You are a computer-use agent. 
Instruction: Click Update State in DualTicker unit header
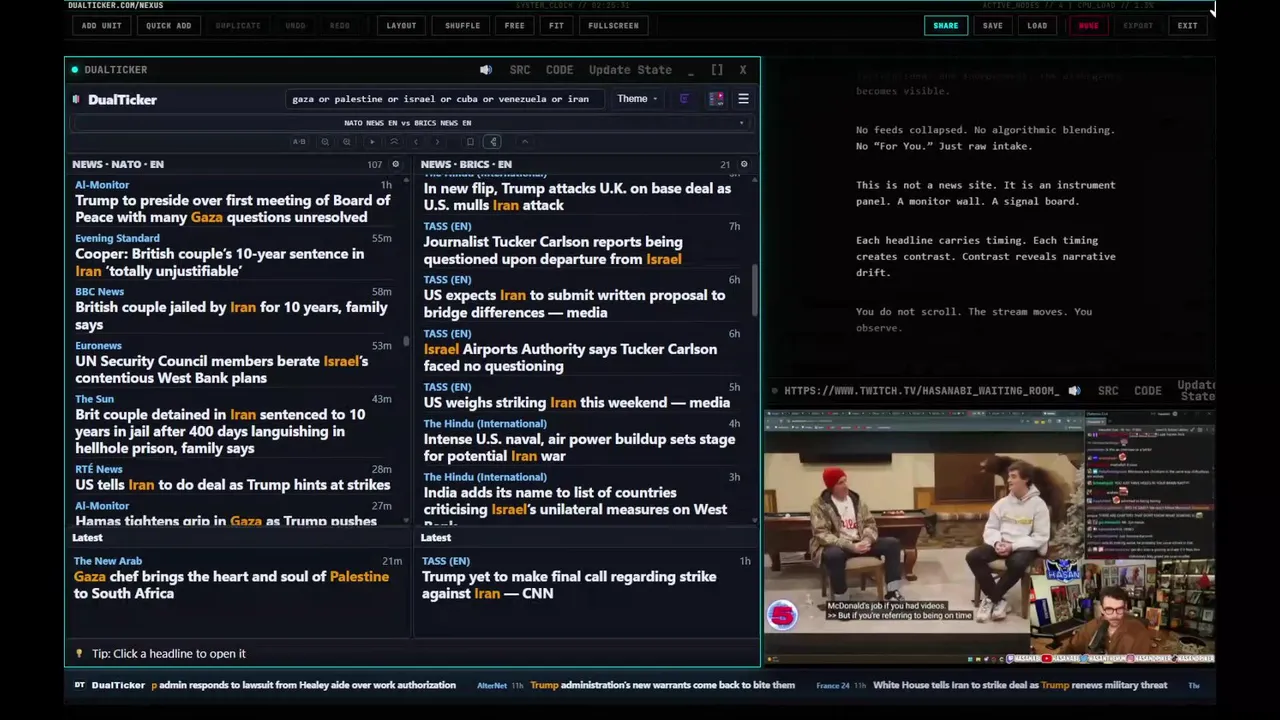click(x=630, y=70)
